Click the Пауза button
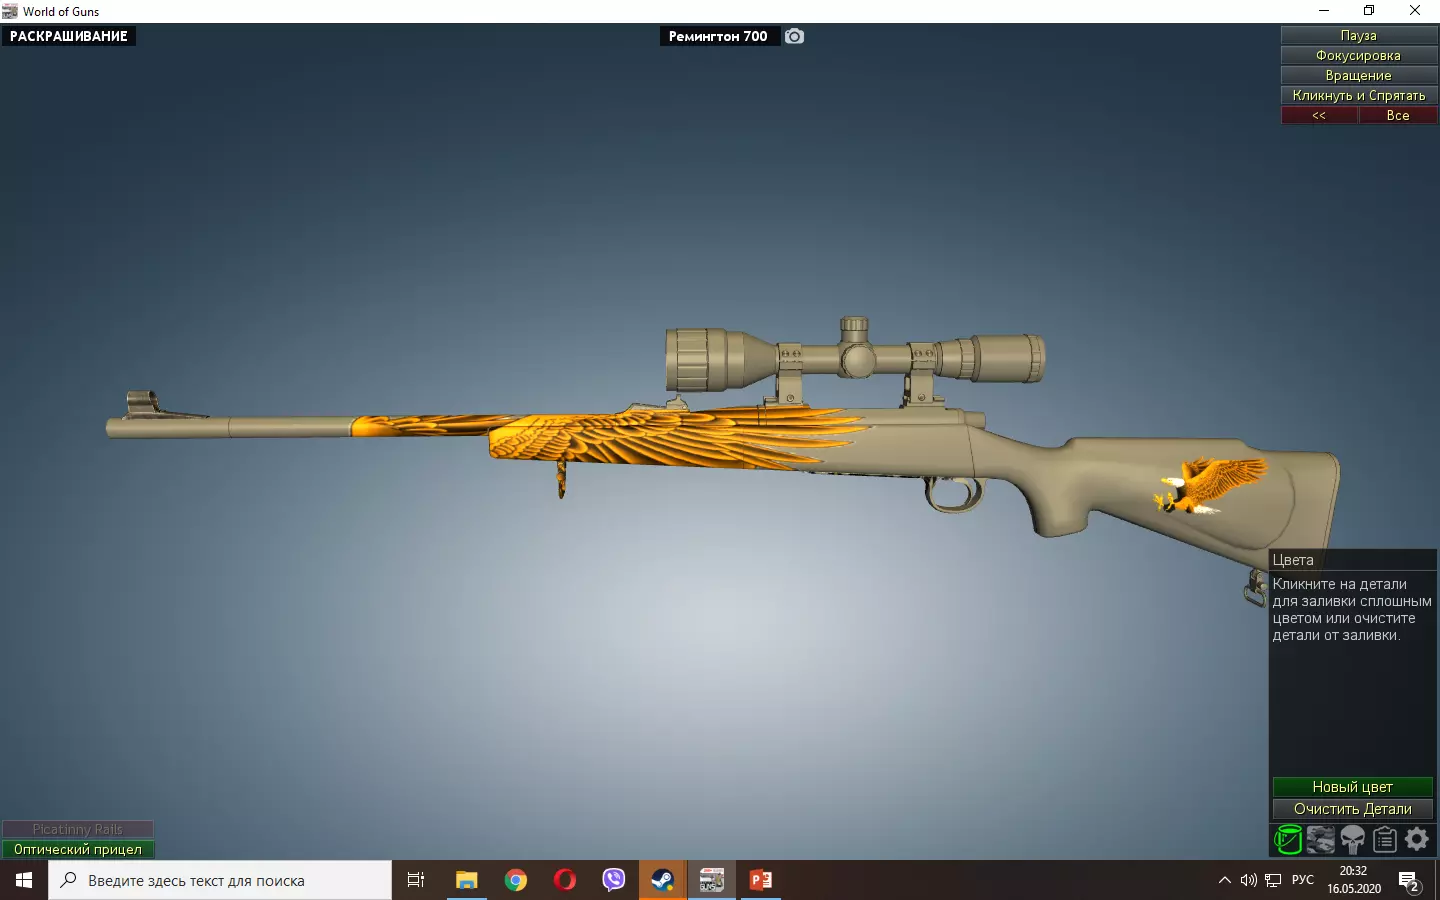 click(x=1359, y=35)
